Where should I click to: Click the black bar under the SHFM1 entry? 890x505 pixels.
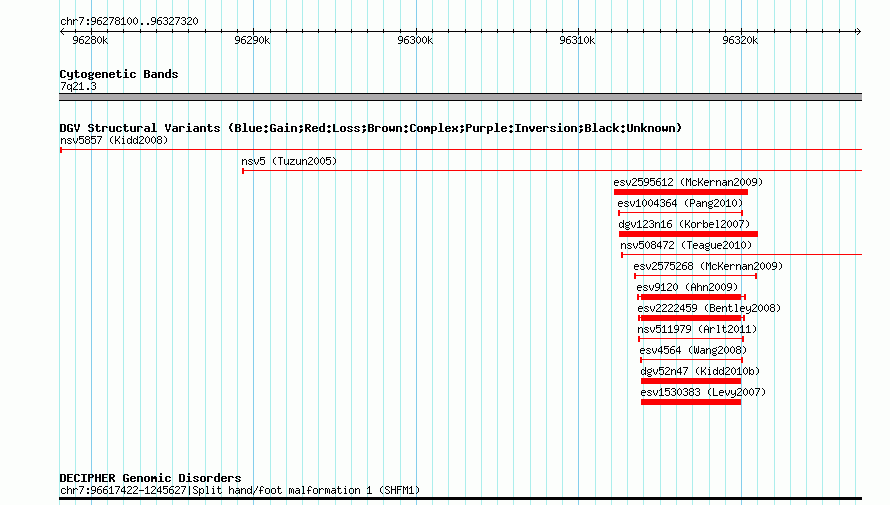(x=460, y=499)
